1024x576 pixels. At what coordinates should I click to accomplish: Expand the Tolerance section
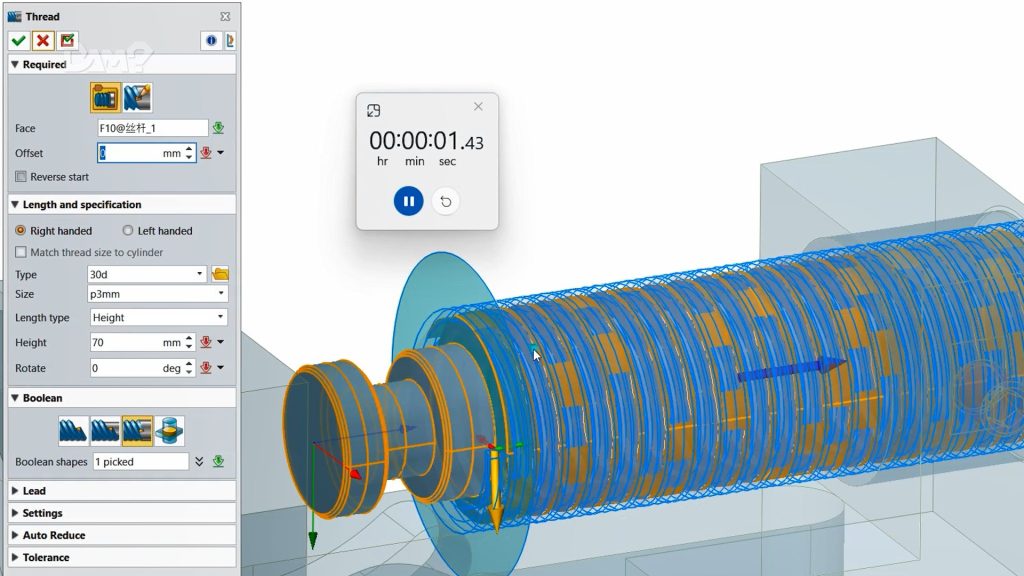pos(46,557)
